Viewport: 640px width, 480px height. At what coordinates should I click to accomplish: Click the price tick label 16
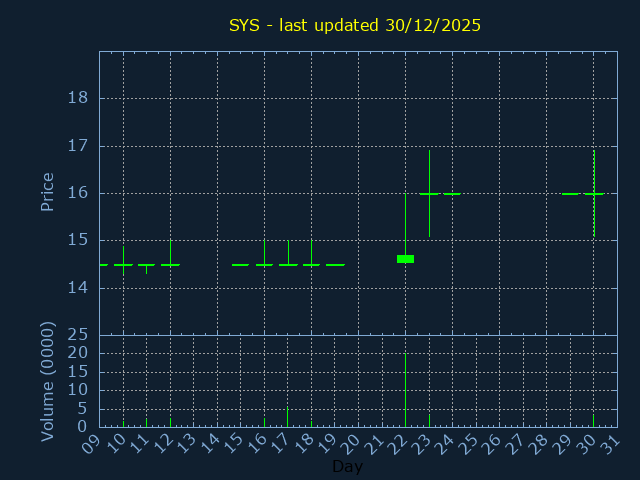click(78, 193)
